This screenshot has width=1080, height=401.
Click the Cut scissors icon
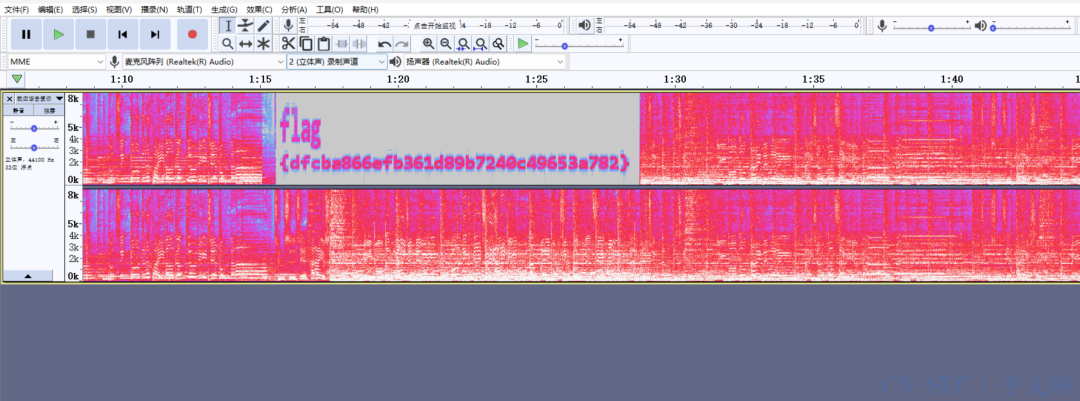click(288, 43)
